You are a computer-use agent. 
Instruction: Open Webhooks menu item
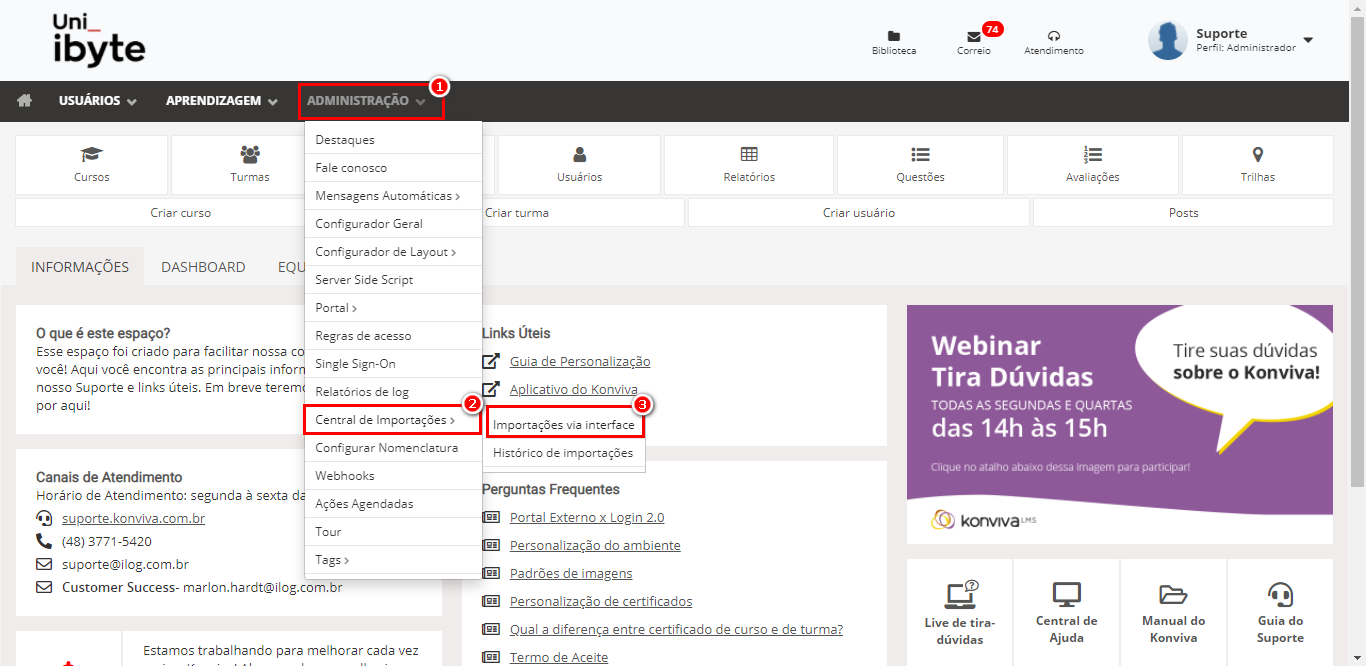393,476
